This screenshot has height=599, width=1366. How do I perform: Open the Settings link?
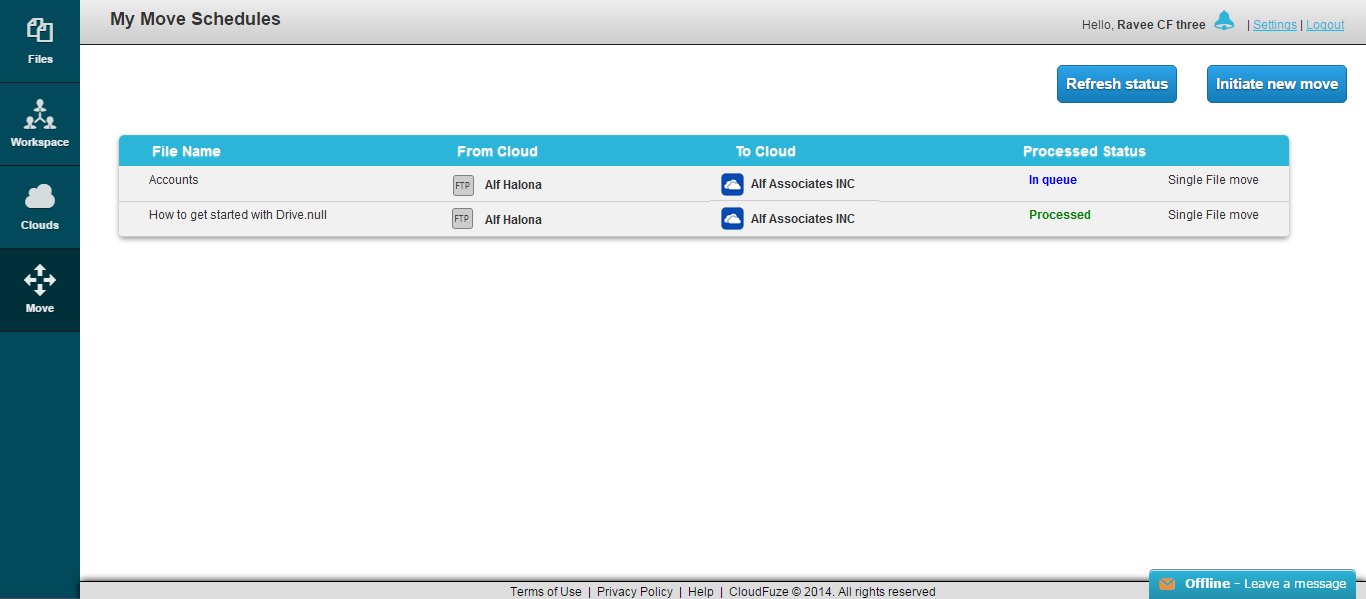1275,25
